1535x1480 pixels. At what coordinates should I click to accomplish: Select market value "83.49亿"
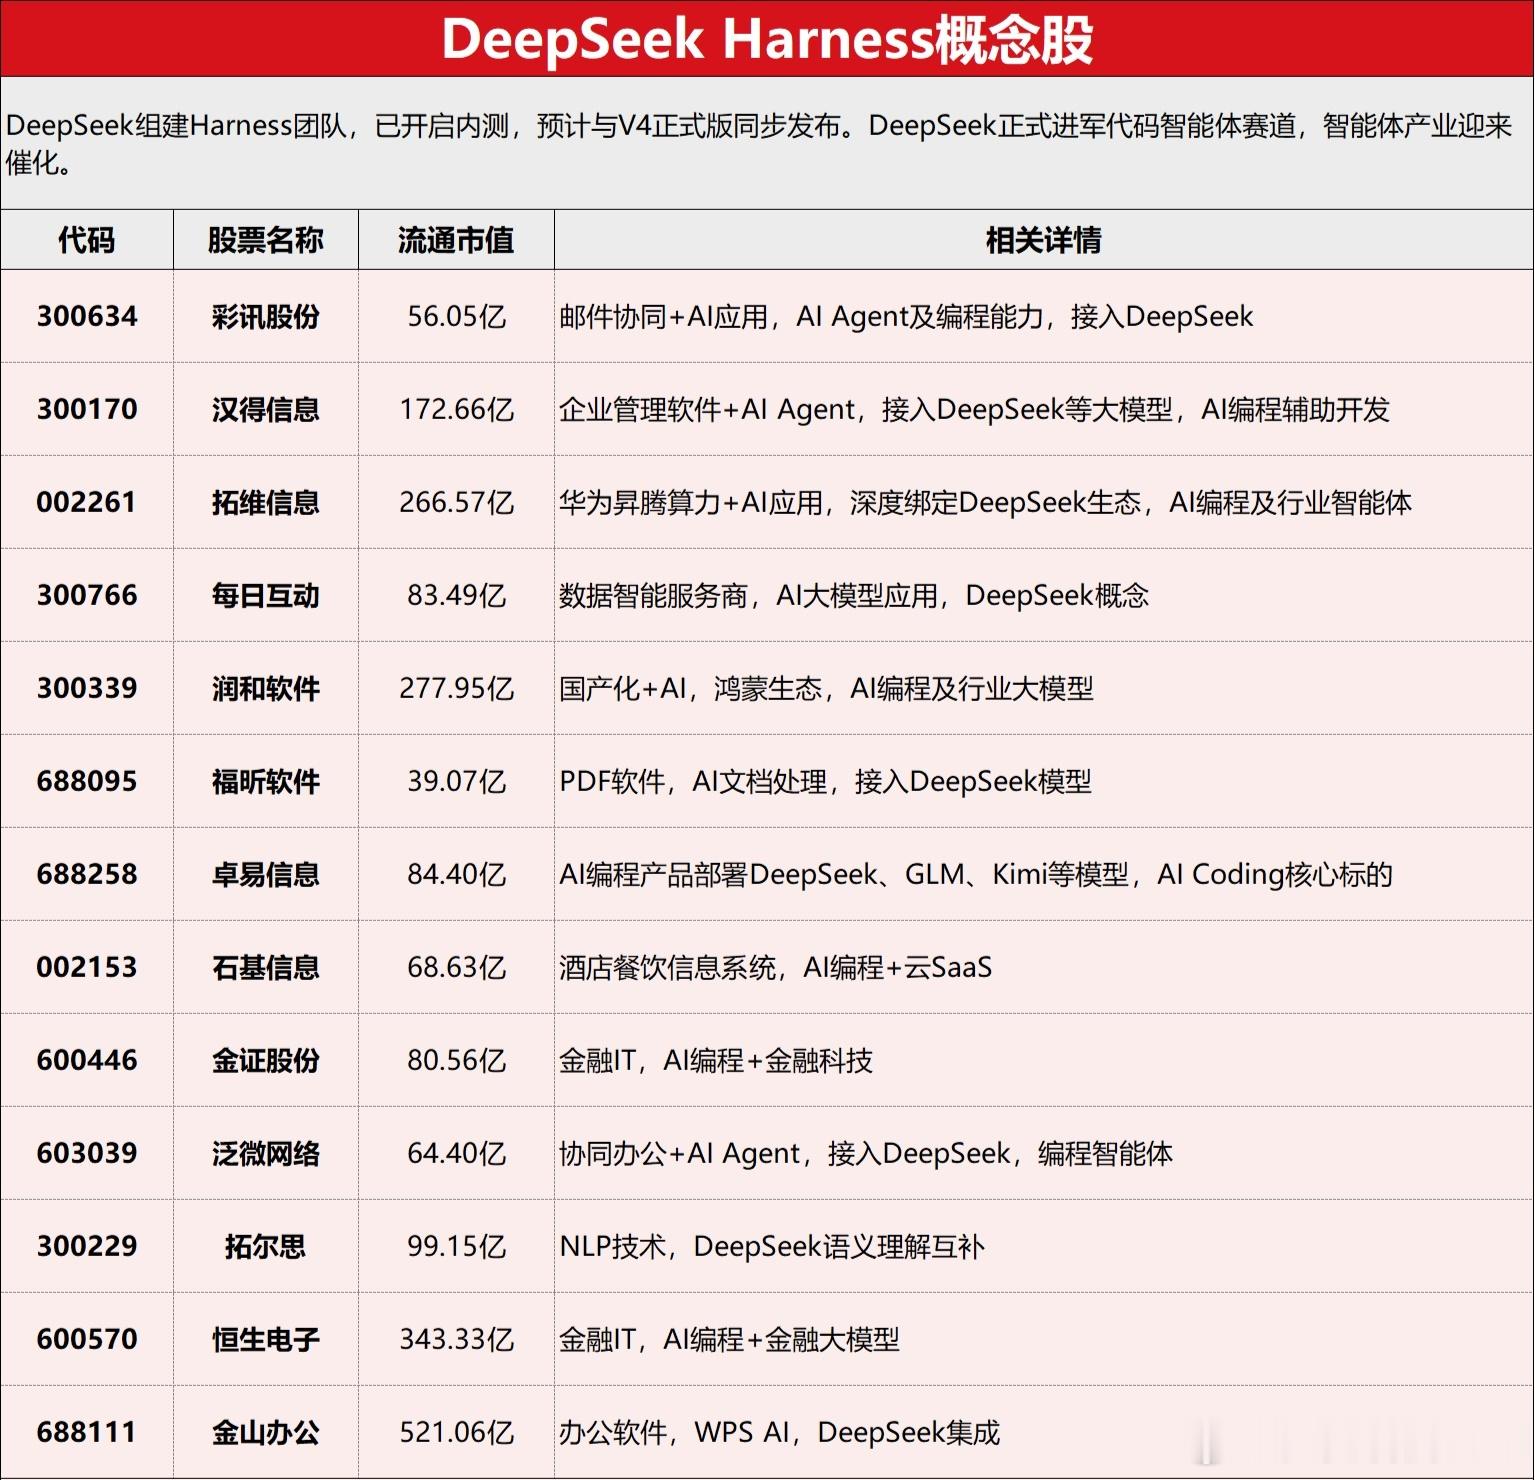click(x=457, y=595)
